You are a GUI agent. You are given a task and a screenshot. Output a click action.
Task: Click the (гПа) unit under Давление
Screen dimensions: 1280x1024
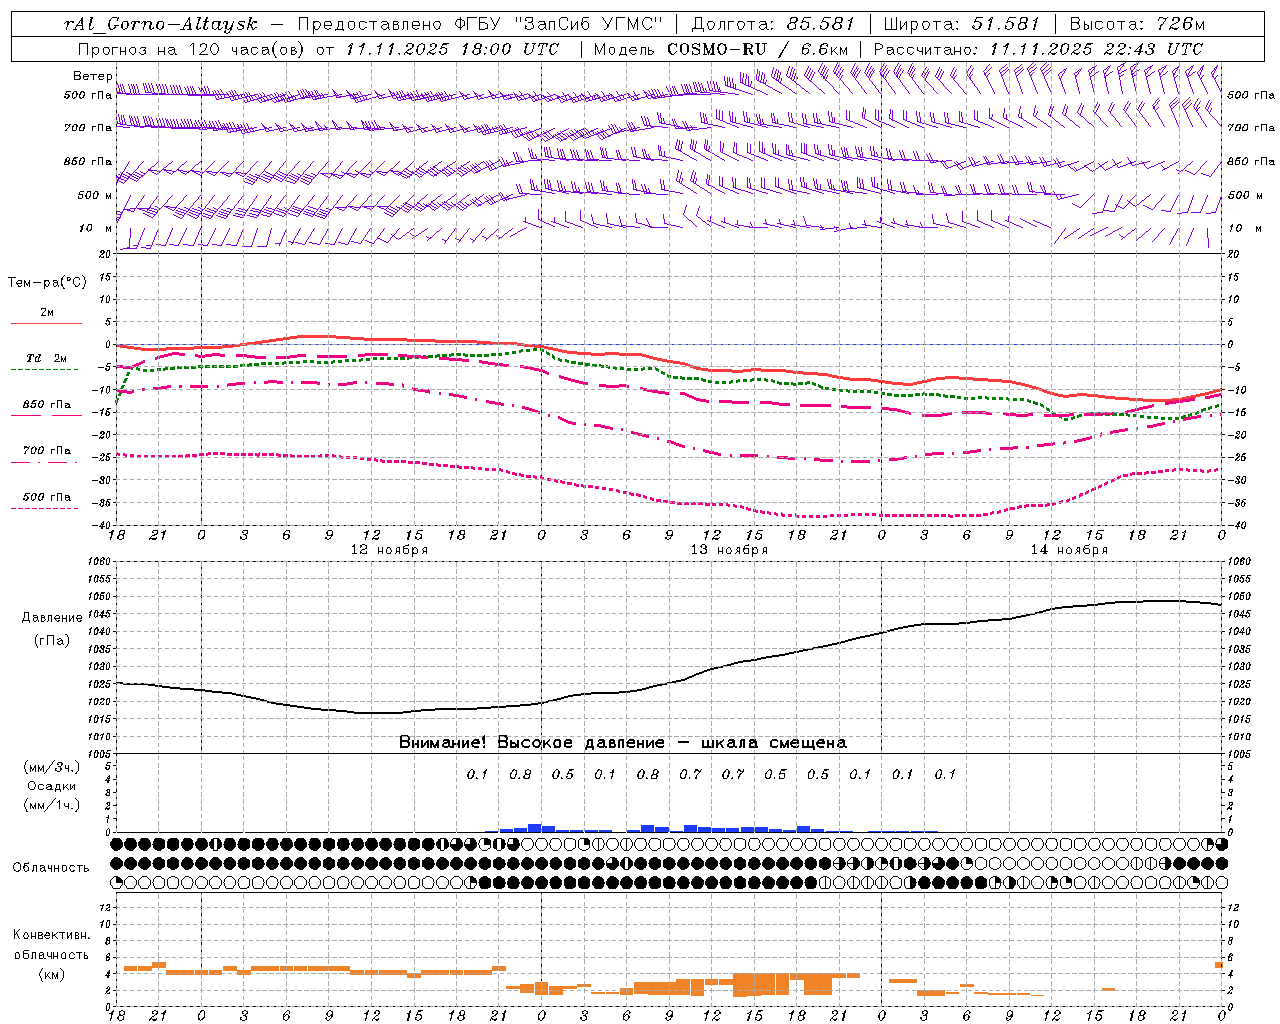pyautogui.click(x=52, y=640)
